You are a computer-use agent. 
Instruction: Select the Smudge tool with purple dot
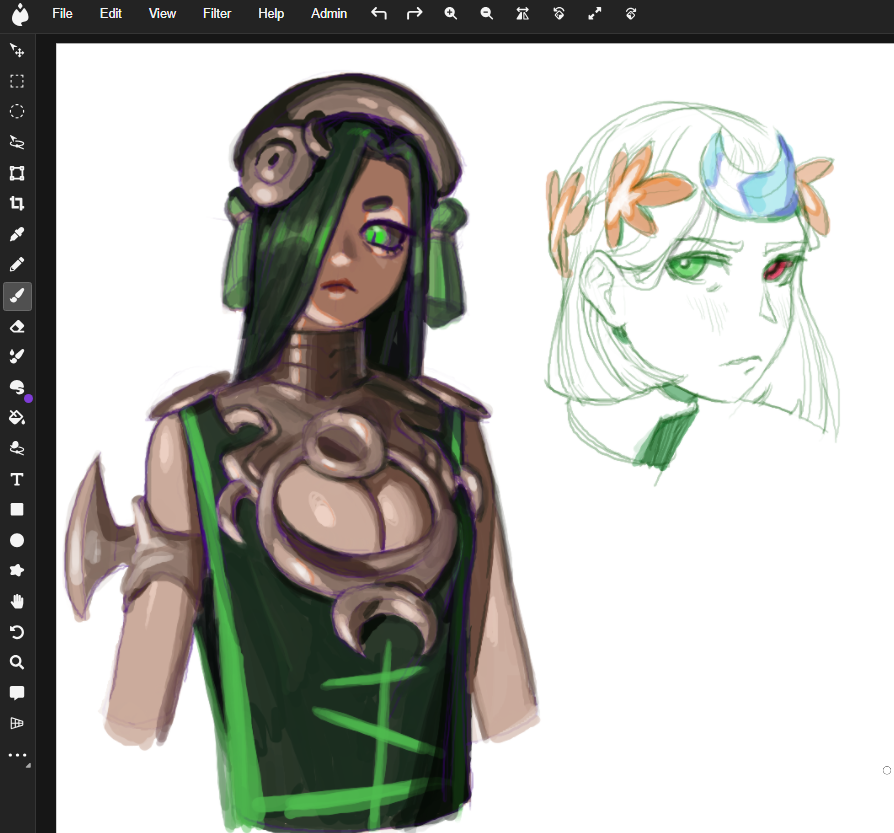[x=17, y=388]
